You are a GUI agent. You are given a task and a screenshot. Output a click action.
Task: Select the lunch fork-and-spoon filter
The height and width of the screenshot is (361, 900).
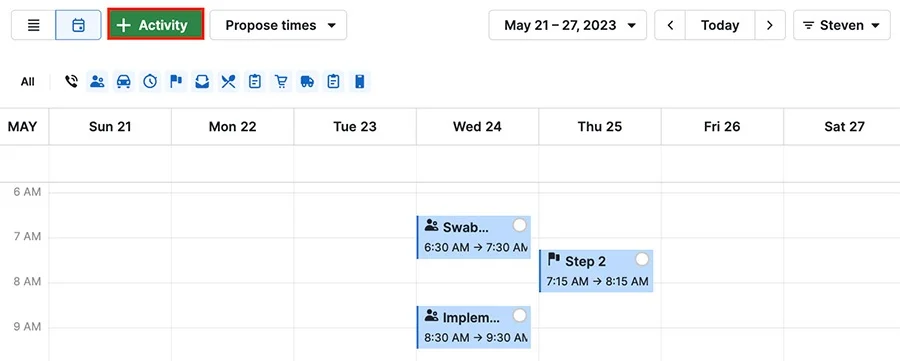[228, 81]
